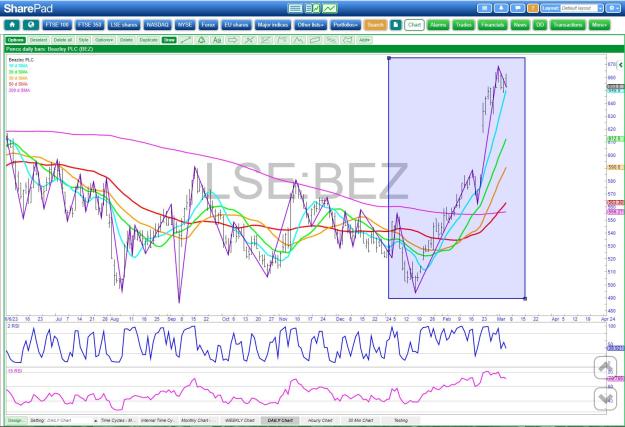625x427 pixels.
Task: Select the last polygon drawing tool
Action: pos(347,40)
